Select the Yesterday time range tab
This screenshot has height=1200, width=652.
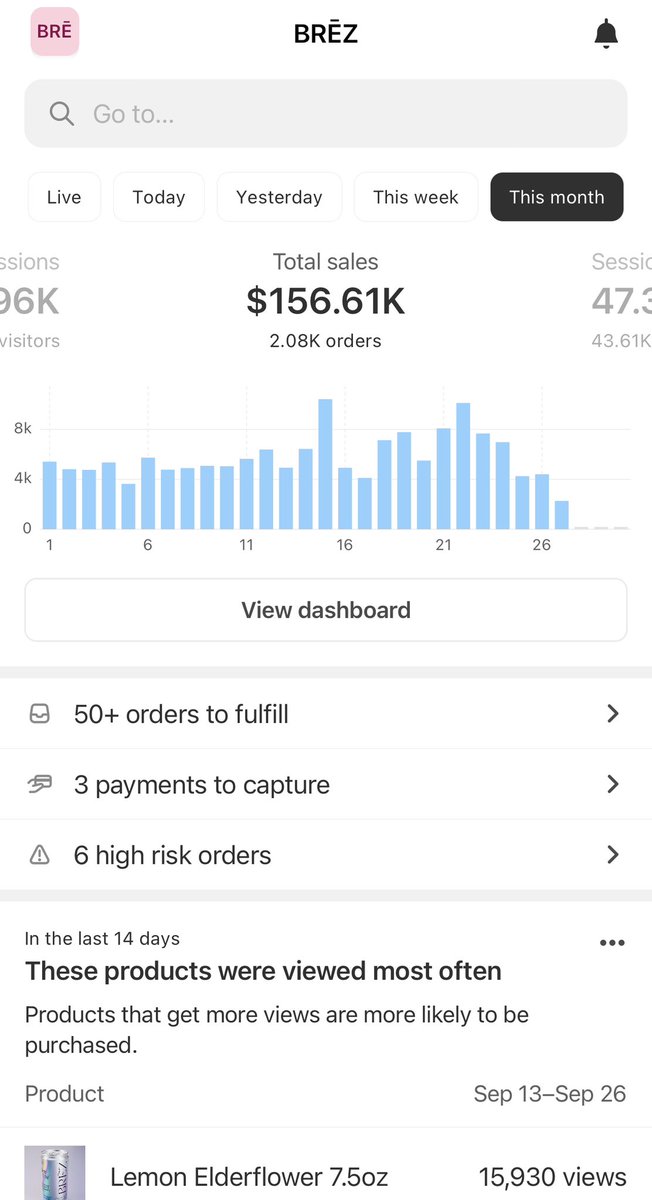pos(279,197)
